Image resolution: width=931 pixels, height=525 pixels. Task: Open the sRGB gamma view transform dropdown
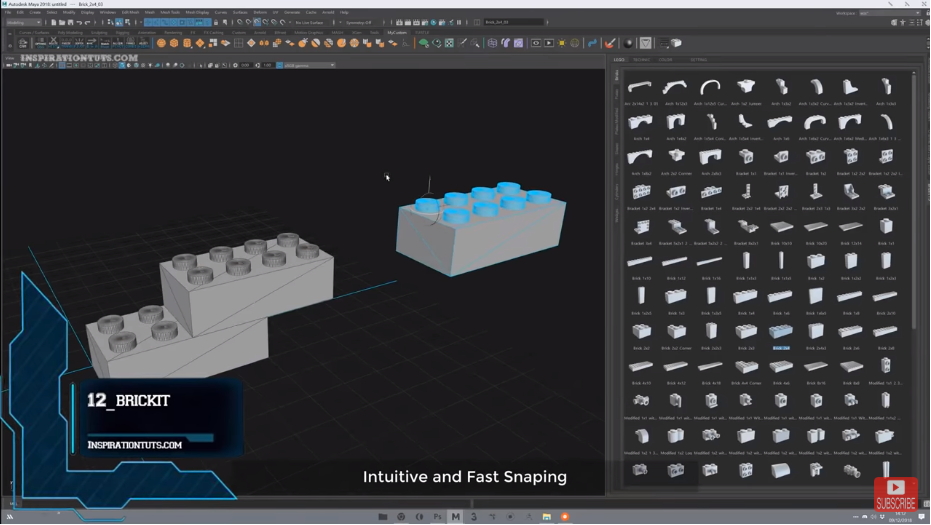point(309,65)
